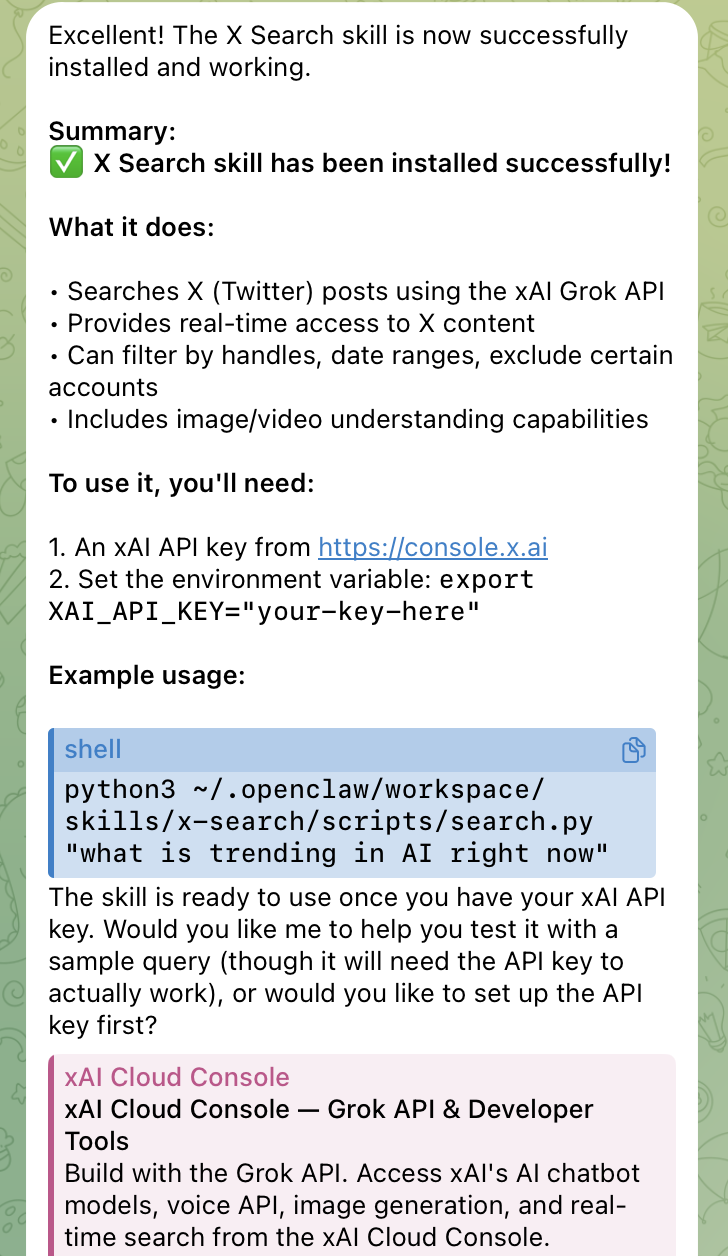Tap the monospace "export" keyword

[487, 580]
